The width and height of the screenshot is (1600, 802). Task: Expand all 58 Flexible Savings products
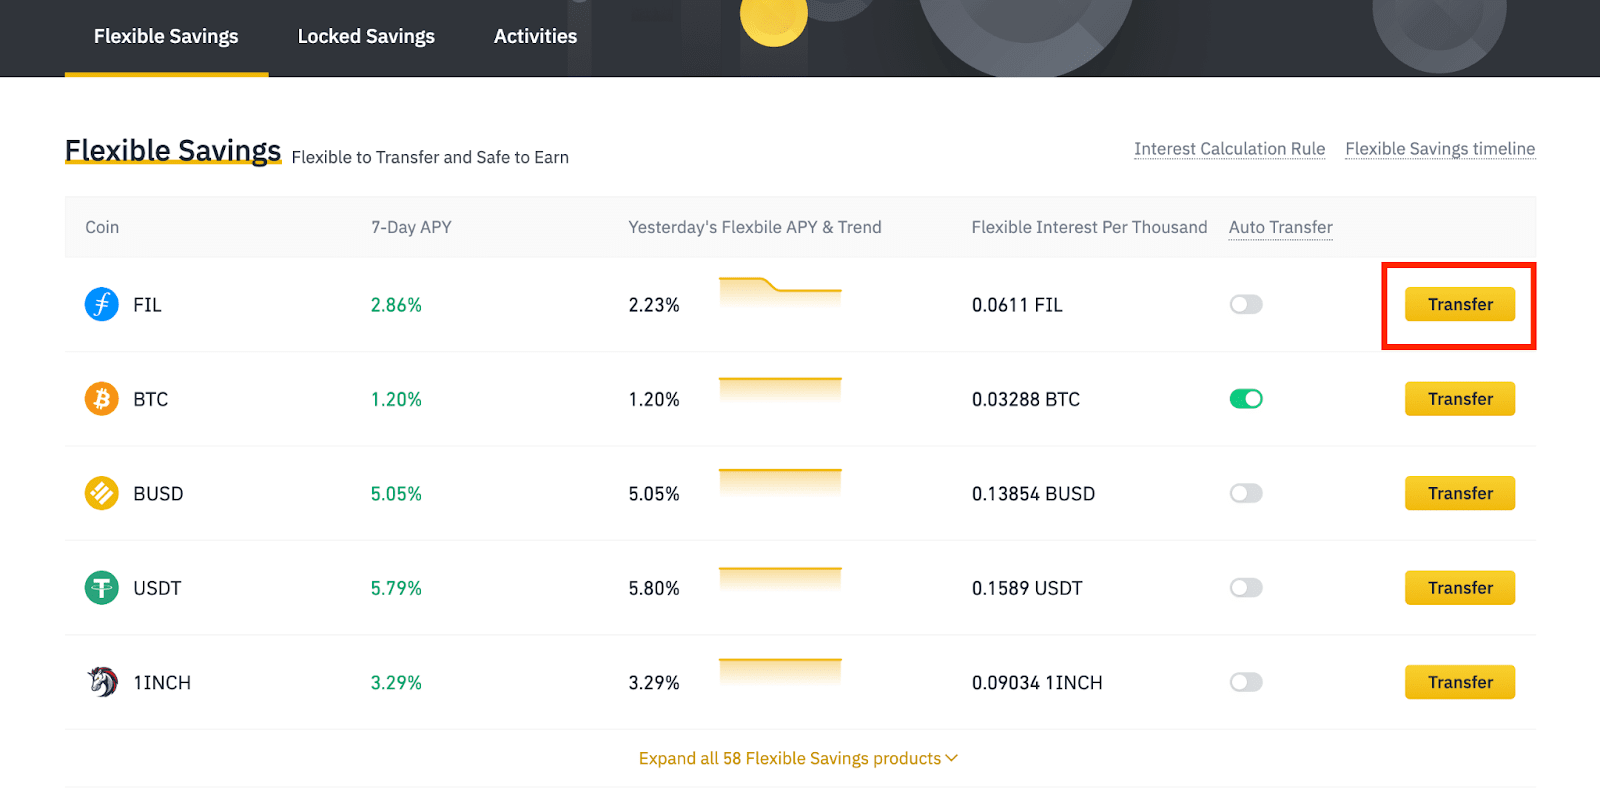[798, 758]
